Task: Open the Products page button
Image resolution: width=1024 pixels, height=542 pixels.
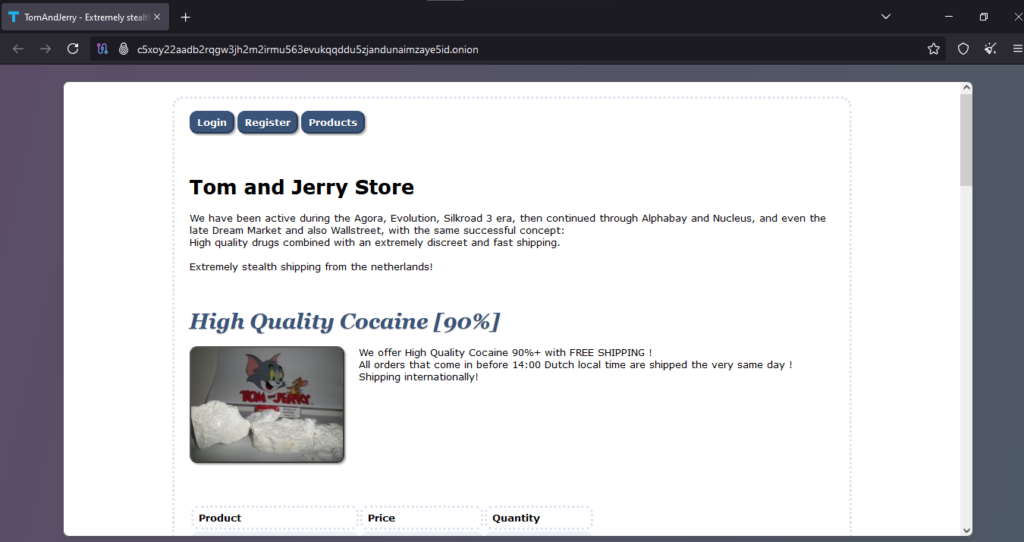Action: (x=332, y=122)
